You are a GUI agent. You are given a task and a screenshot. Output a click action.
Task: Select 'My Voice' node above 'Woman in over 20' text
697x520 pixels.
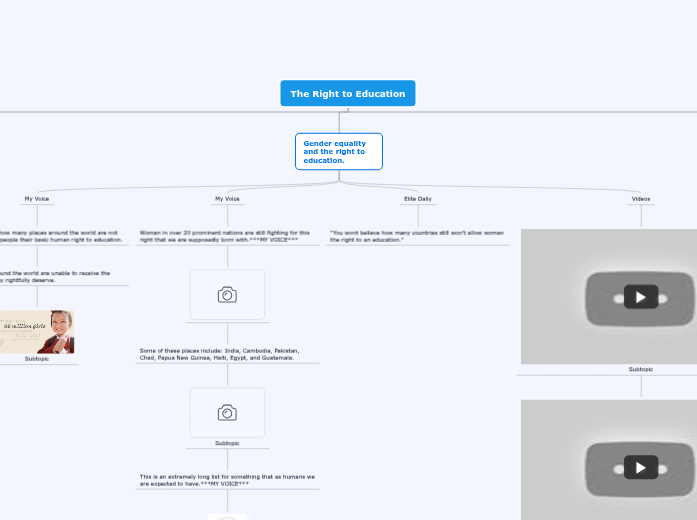tap(227, 199)
